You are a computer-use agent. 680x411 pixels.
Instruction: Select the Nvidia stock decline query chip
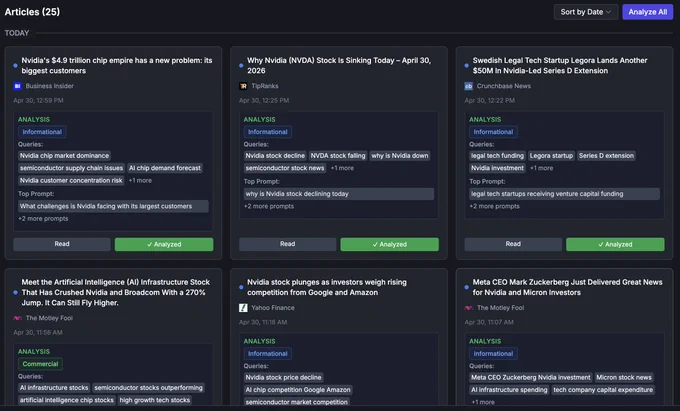tap(275, 156)
